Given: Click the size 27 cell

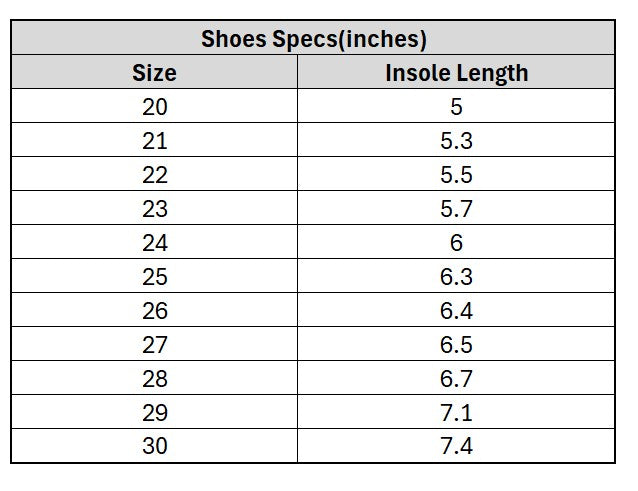Looking at the screenshot, I should click(x=155, y=345).
